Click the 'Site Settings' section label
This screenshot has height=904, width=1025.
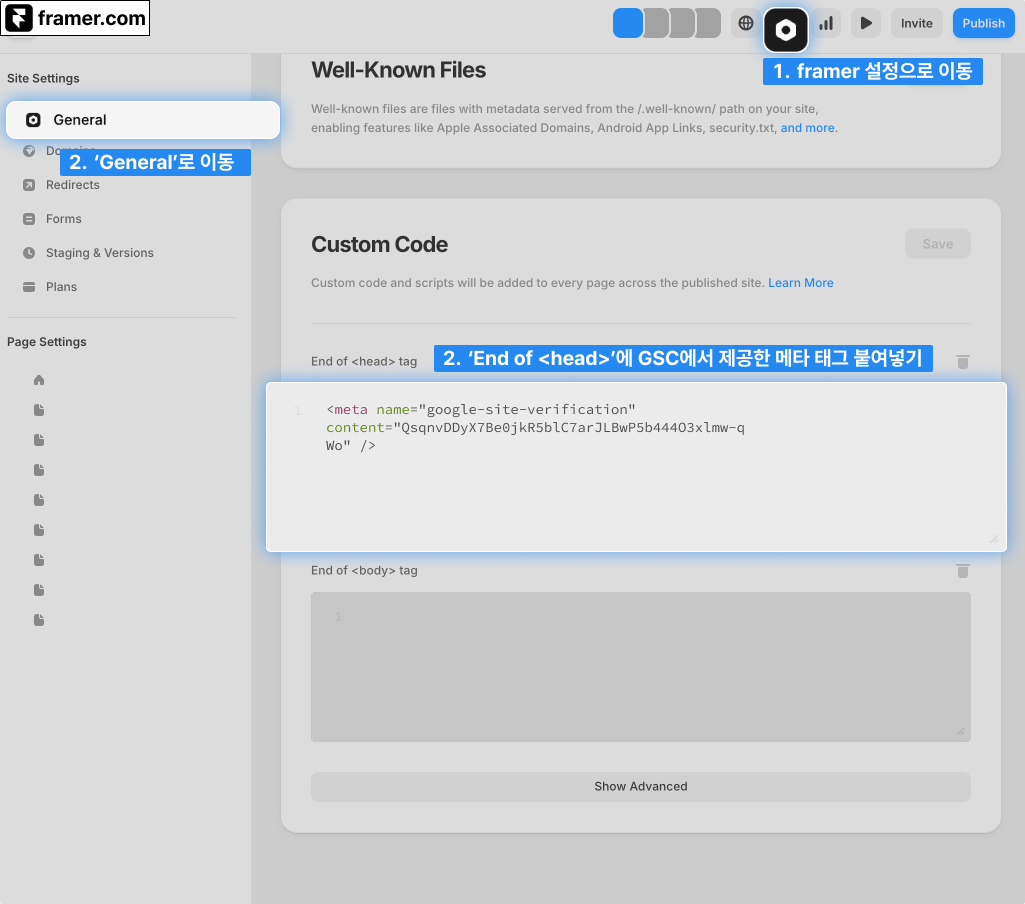pyautogui.click(x=43, y=78)
